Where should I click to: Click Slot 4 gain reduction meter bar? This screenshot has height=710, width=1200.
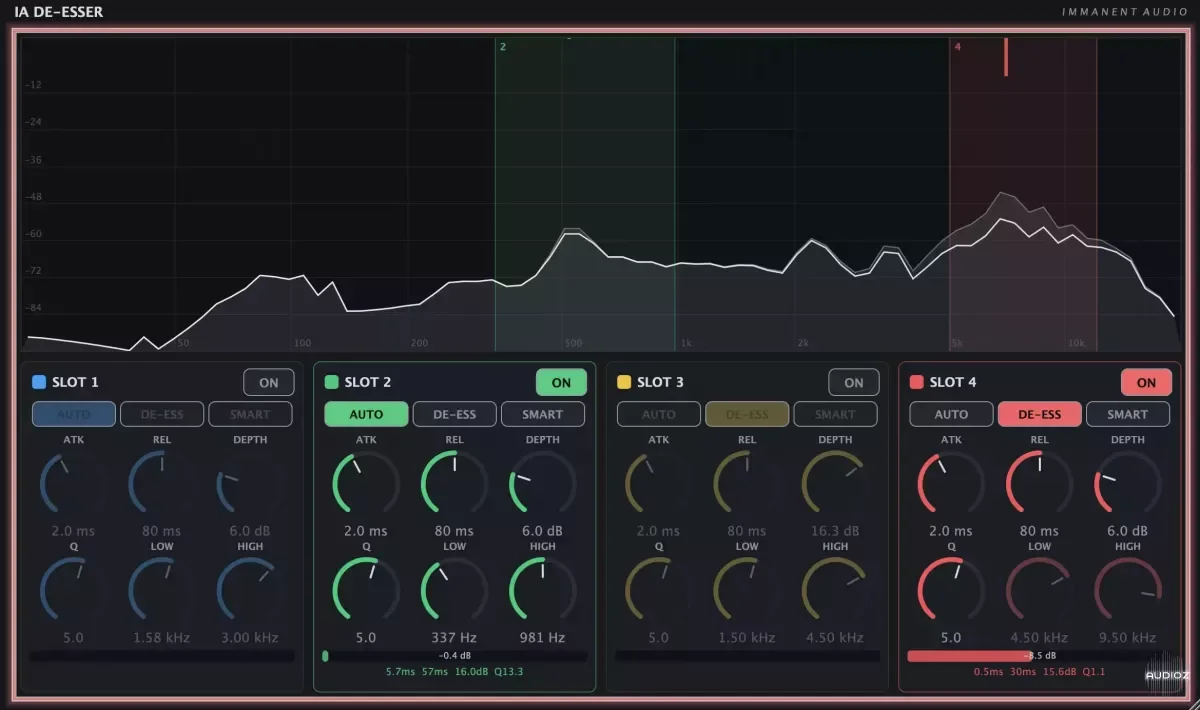(x=1039, y=656)
